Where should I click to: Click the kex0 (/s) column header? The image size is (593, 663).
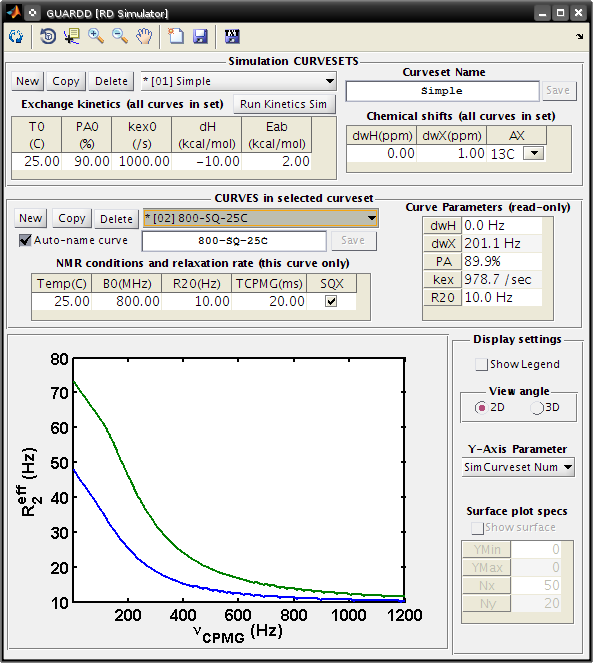(x=142, y=135)
